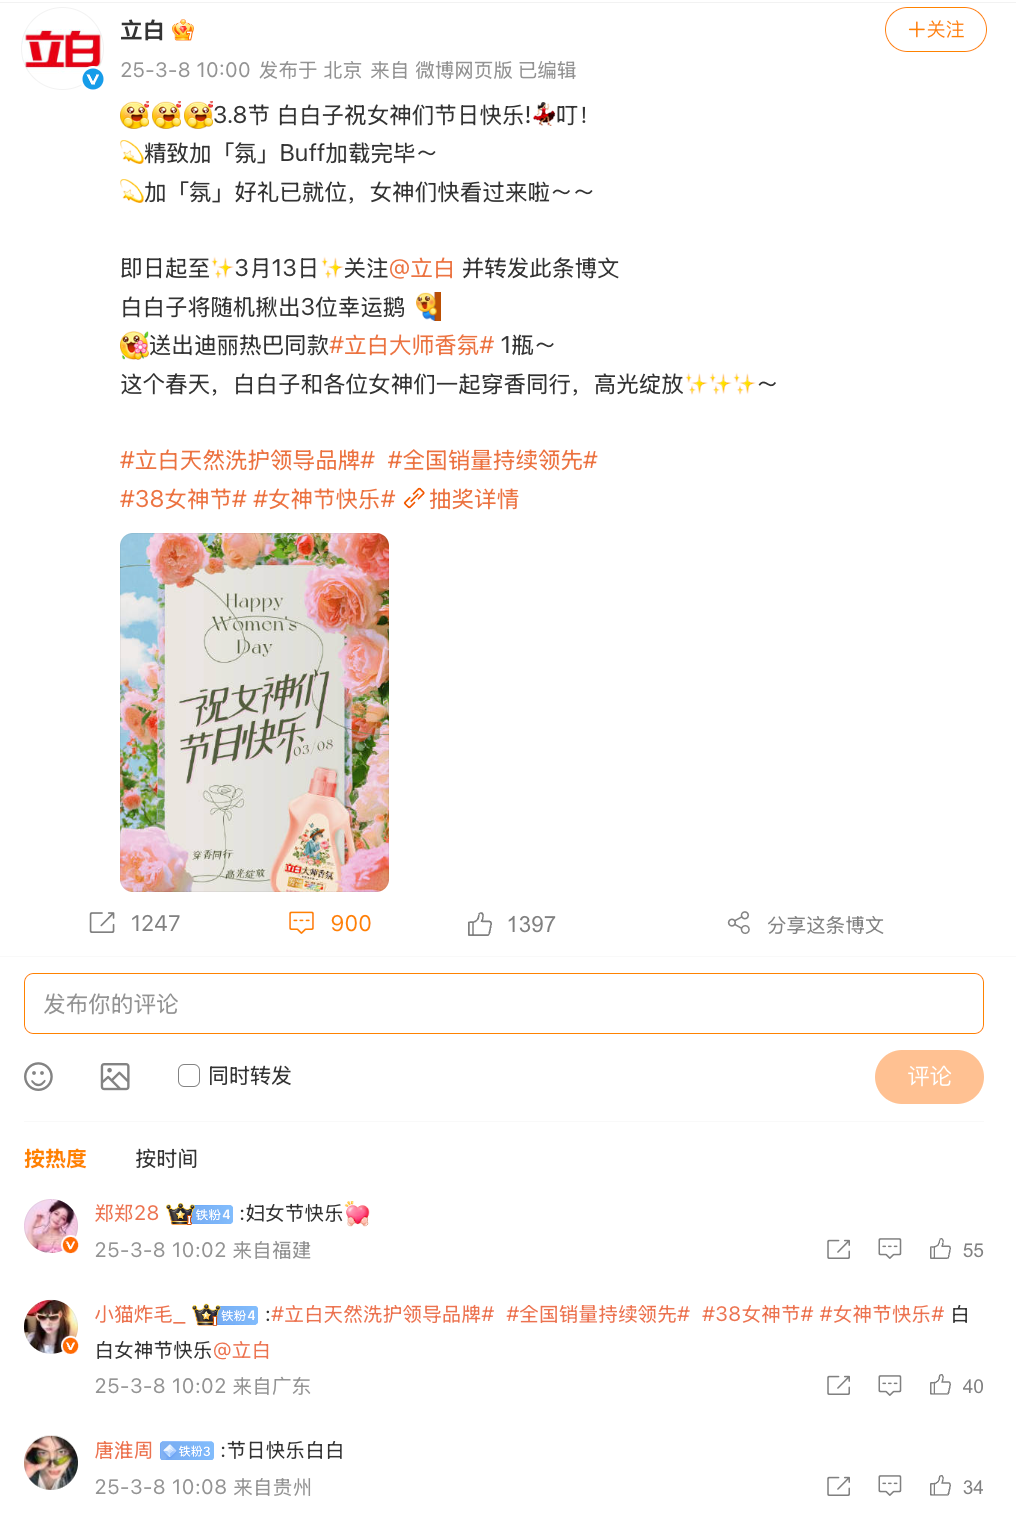
Task: Sort comments by 按热度
Action: [x=55, y=1158]
